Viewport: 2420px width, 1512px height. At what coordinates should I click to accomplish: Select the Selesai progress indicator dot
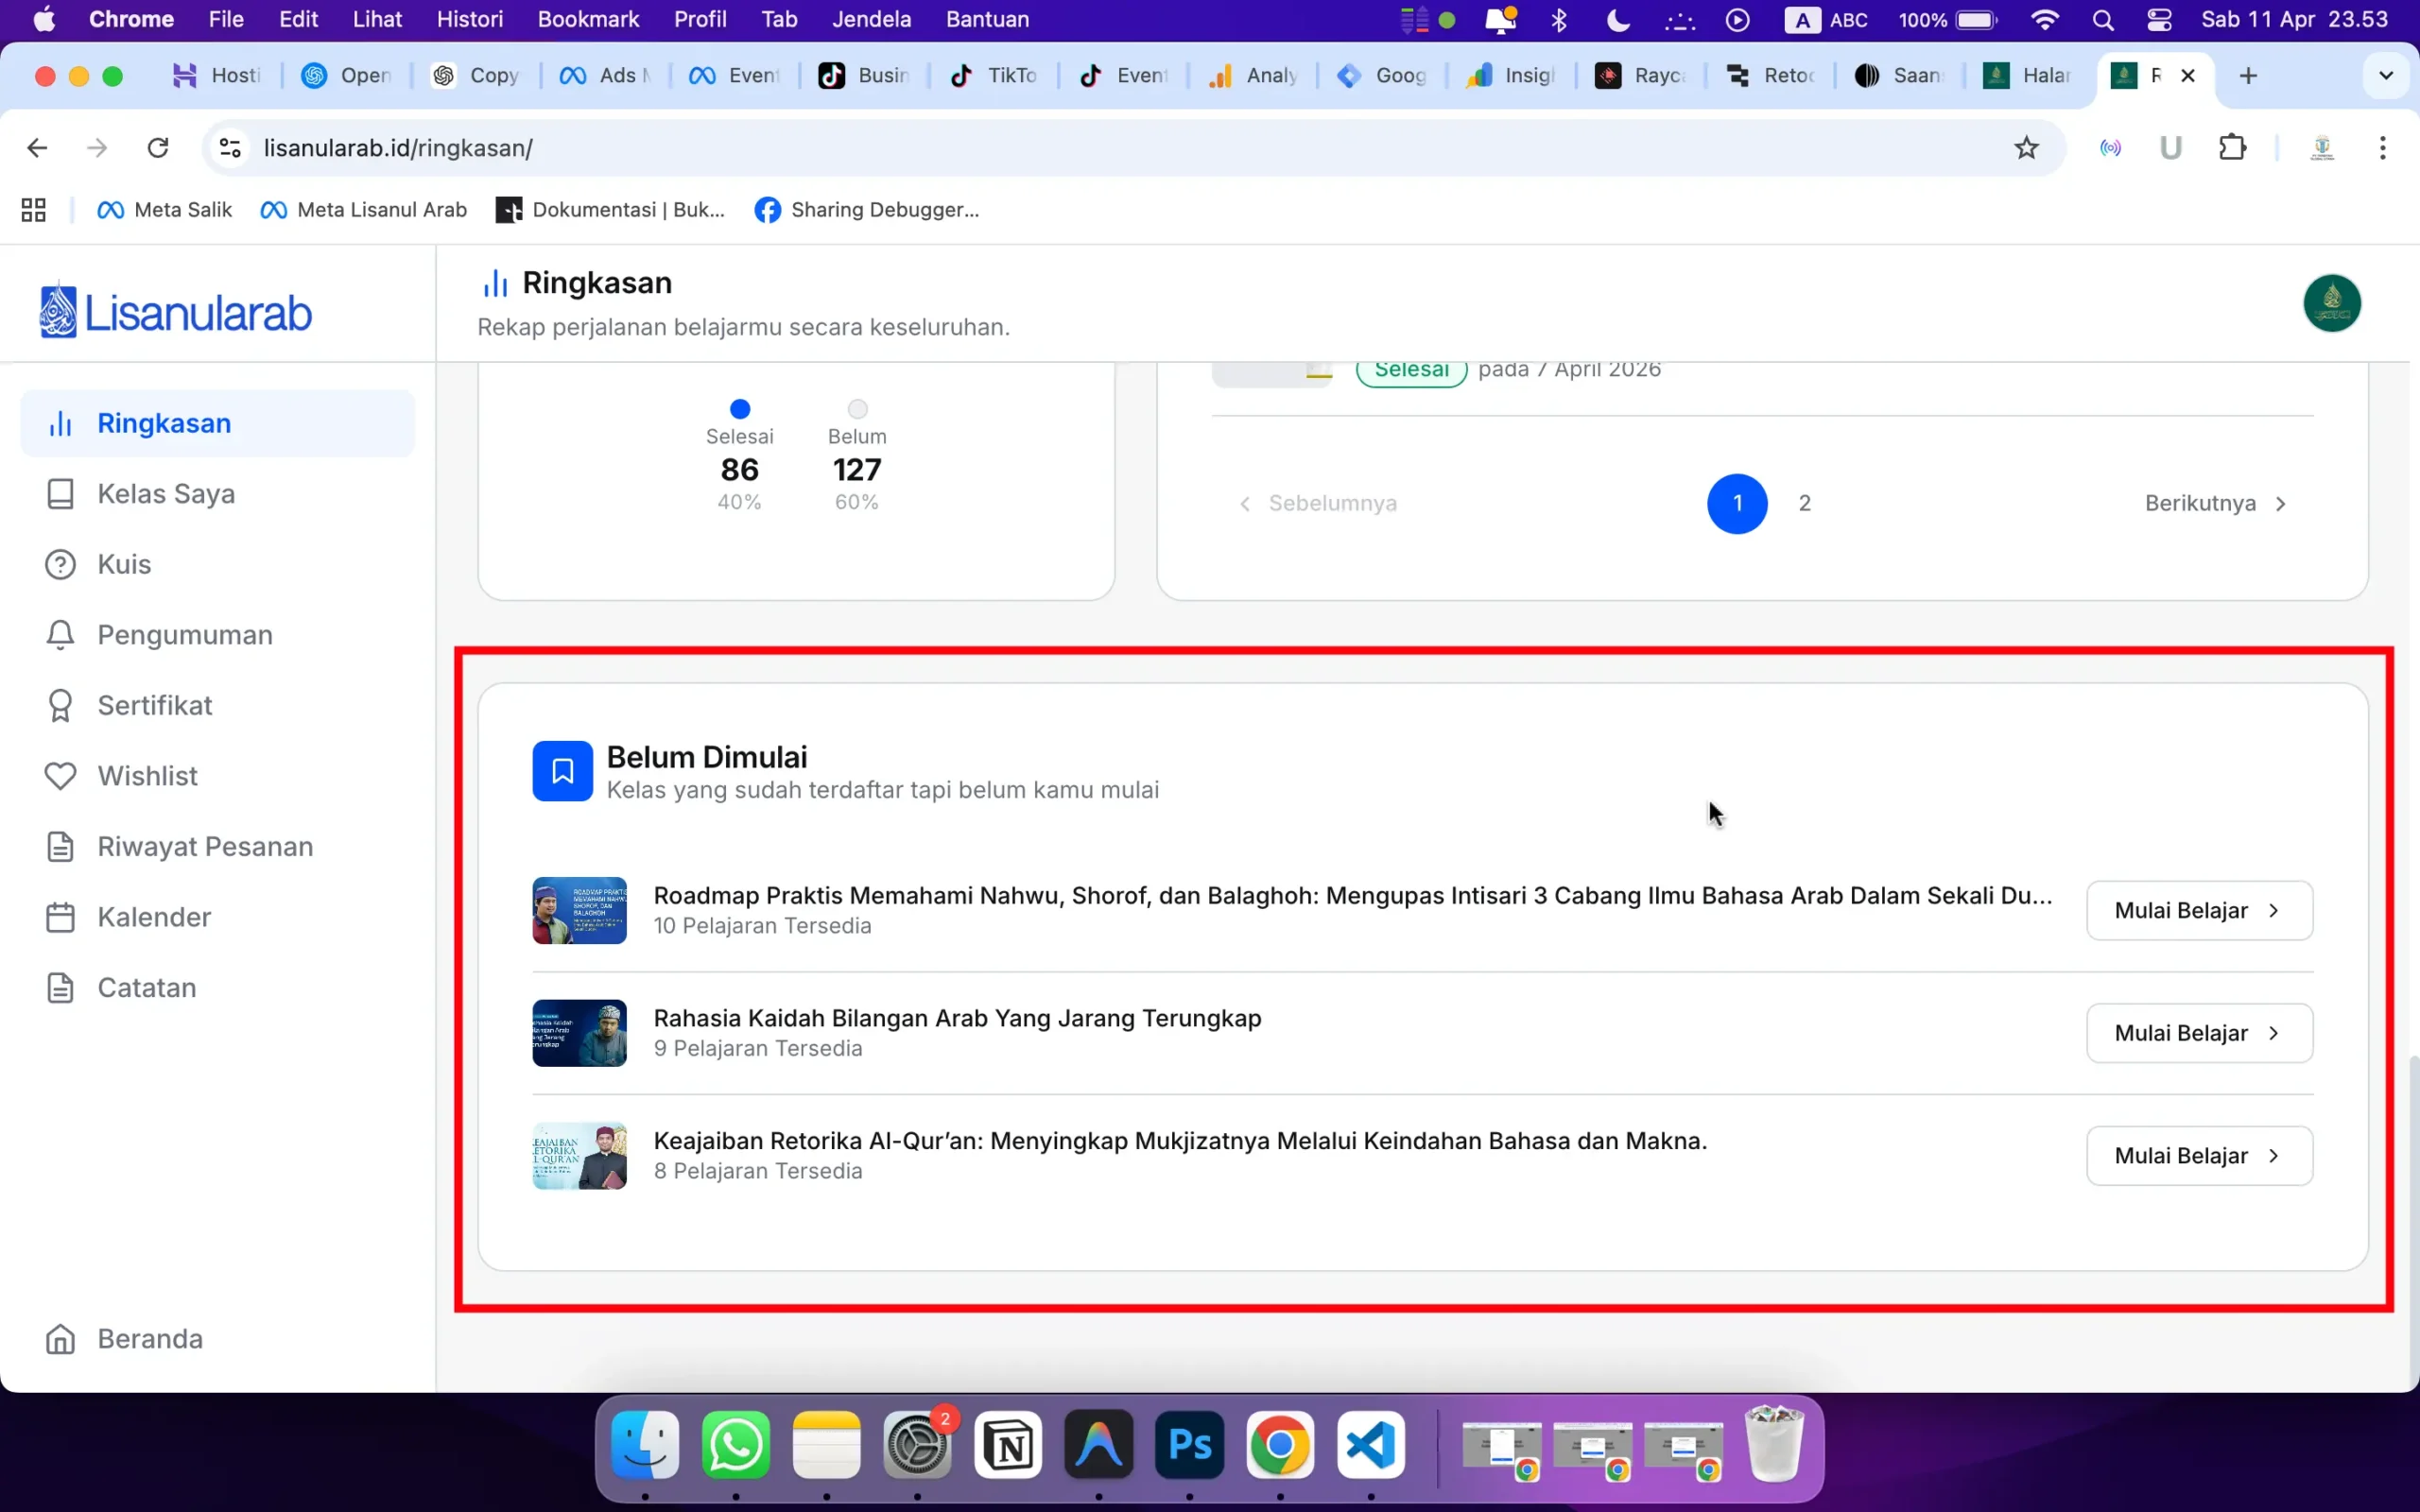[x=739, y=408]
